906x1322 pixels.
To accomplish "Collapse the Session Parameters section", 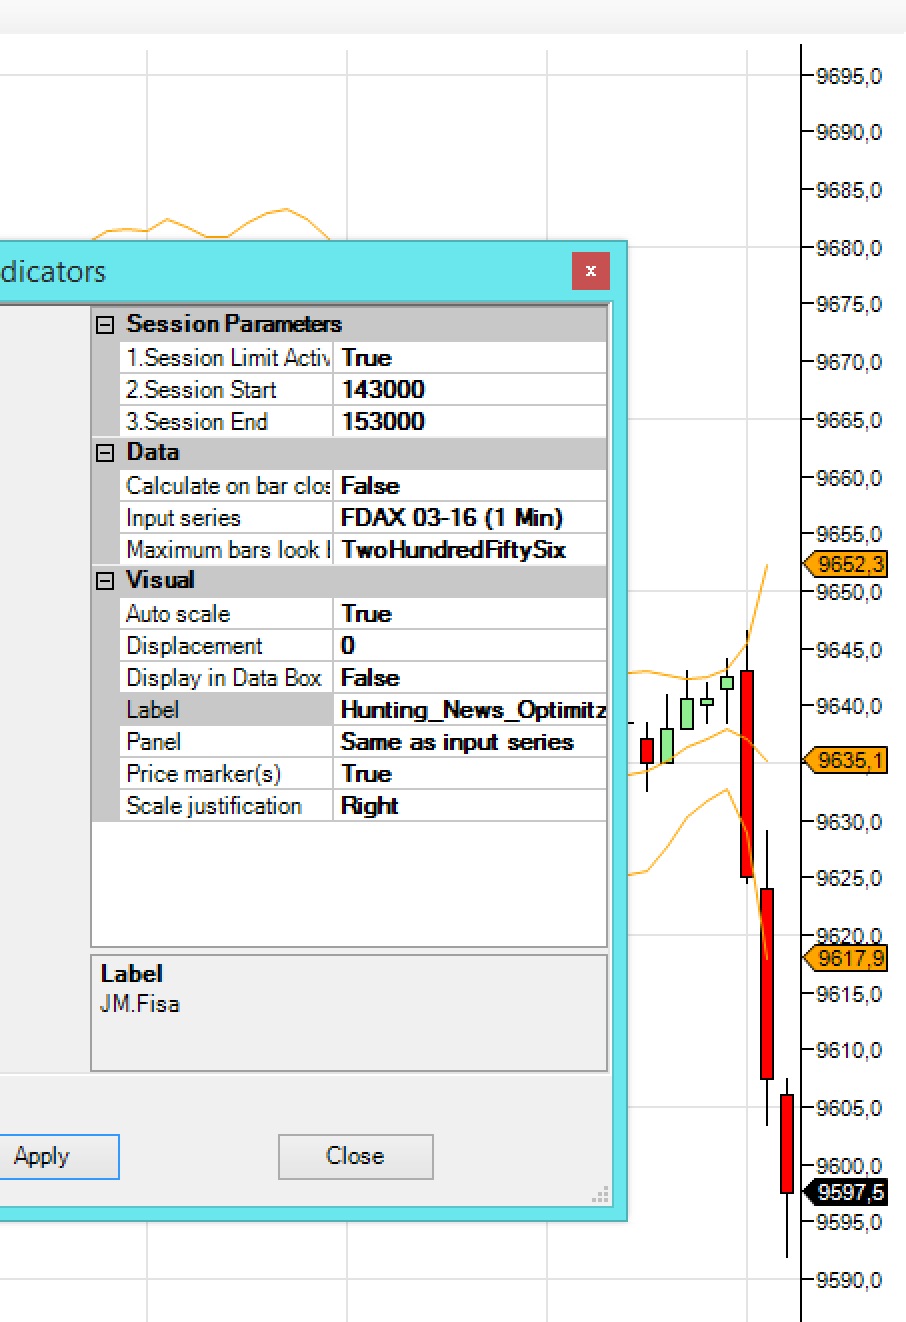I will click(x=105, y=325).
